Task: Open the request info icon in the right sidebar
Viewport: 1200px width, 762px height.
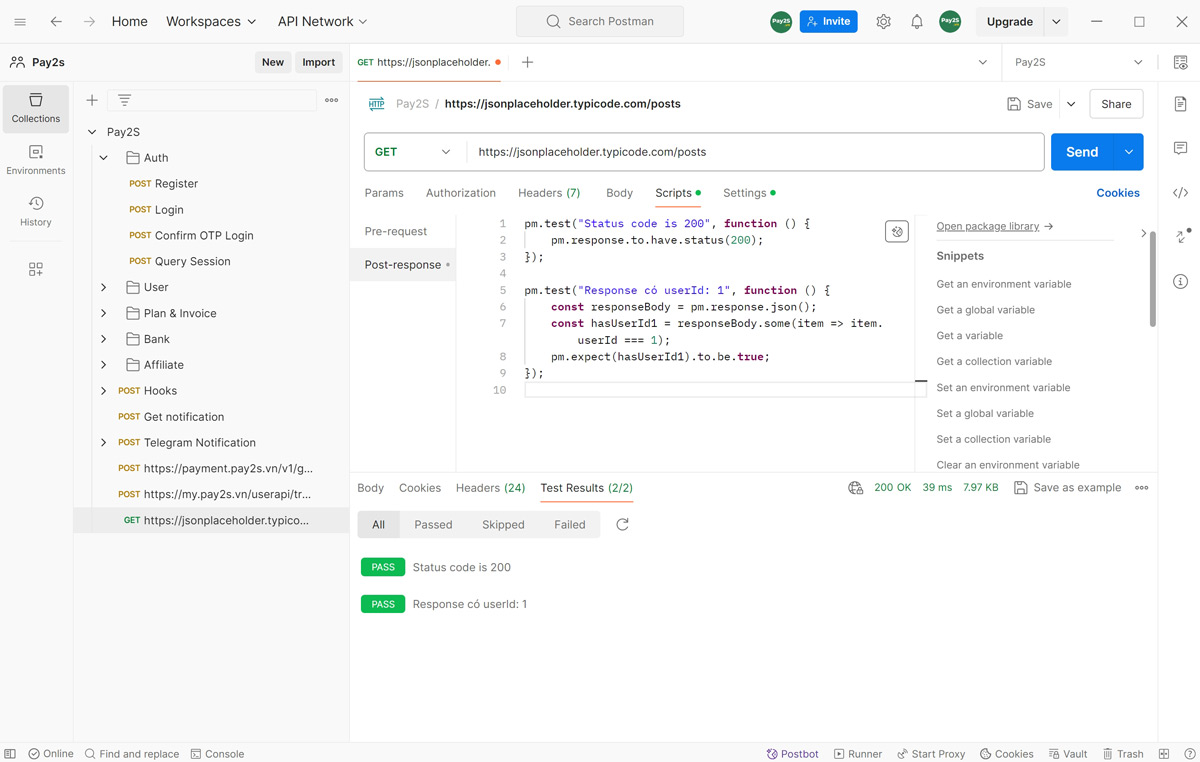Action: tap(1181, 281)
